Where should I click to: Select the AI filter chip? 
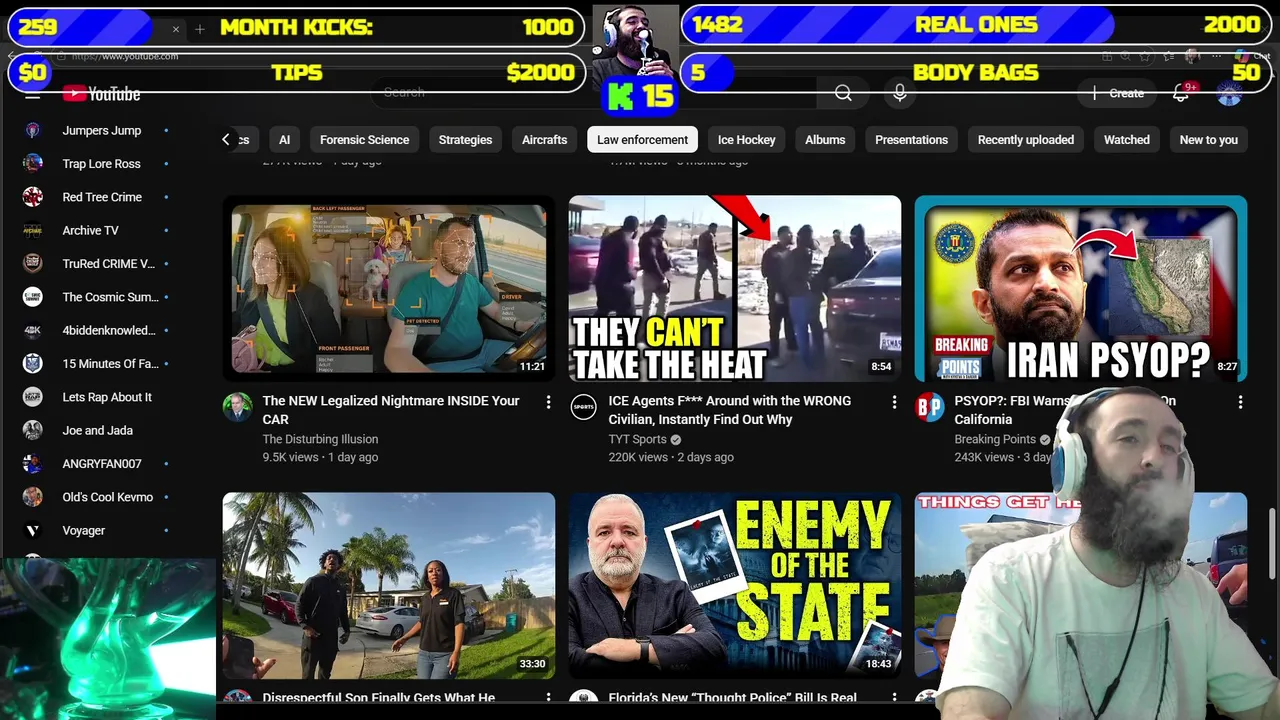284,140
